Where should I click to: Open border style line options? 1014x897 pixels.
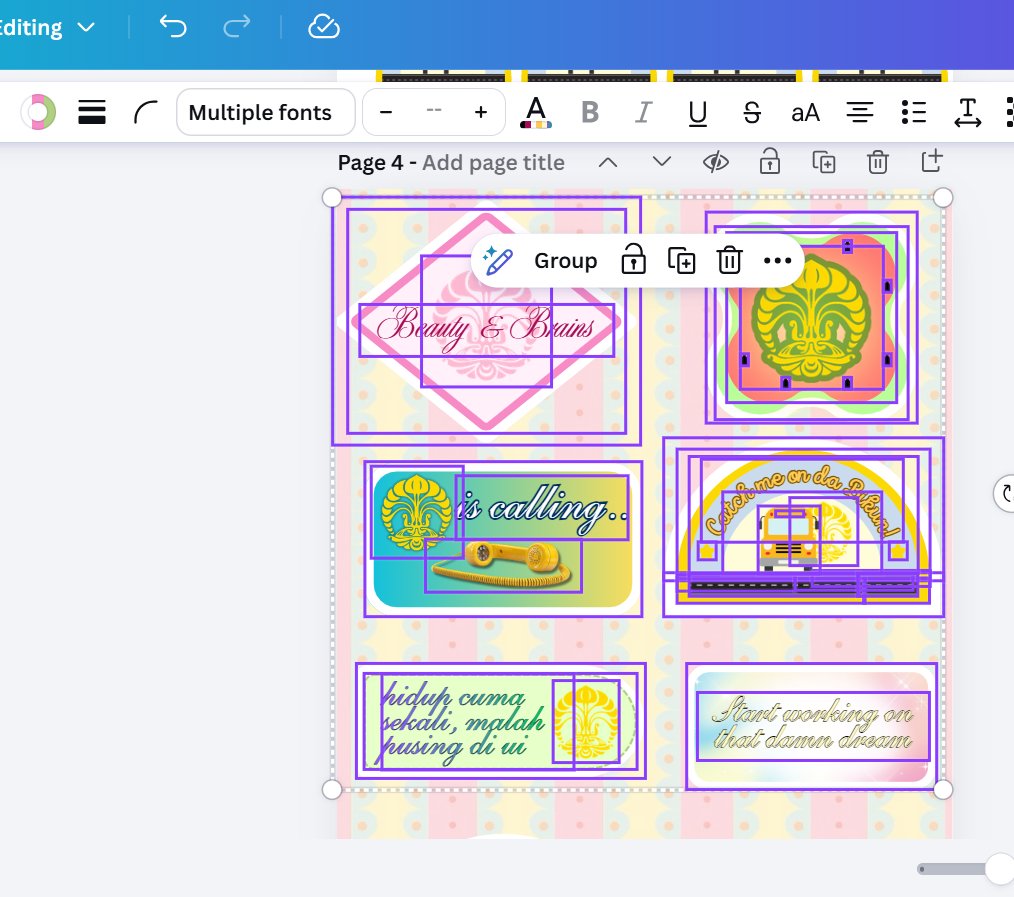point(92,112)
